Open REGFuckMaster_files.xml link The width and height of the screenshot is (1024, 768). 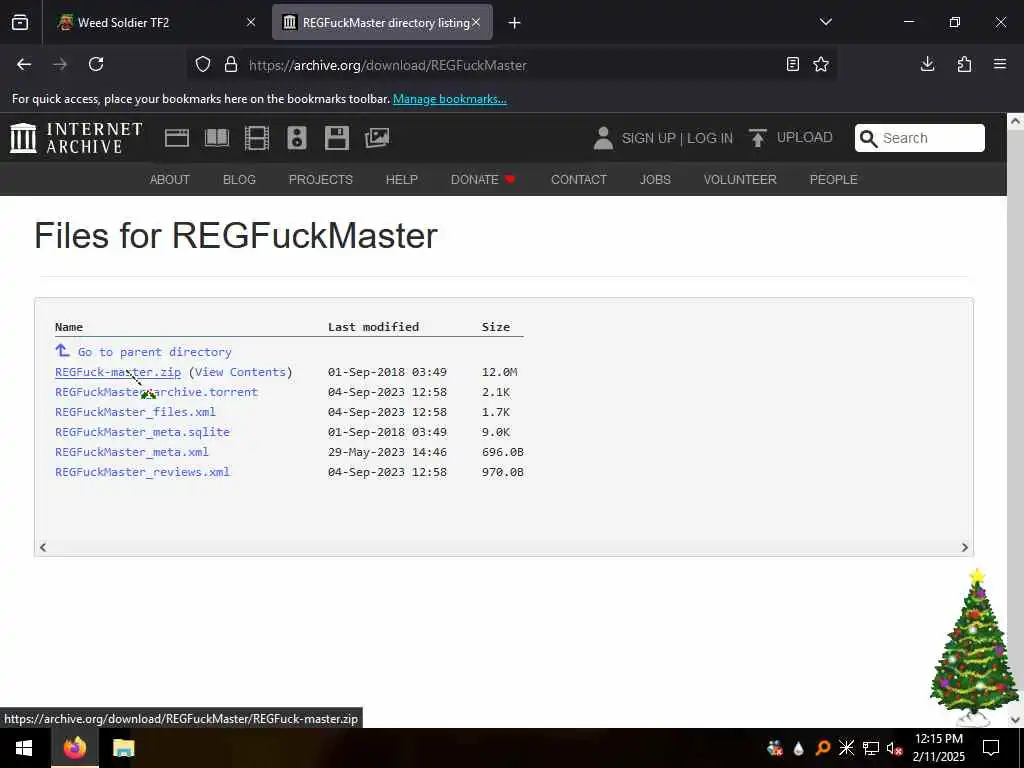tap(135, 412)
